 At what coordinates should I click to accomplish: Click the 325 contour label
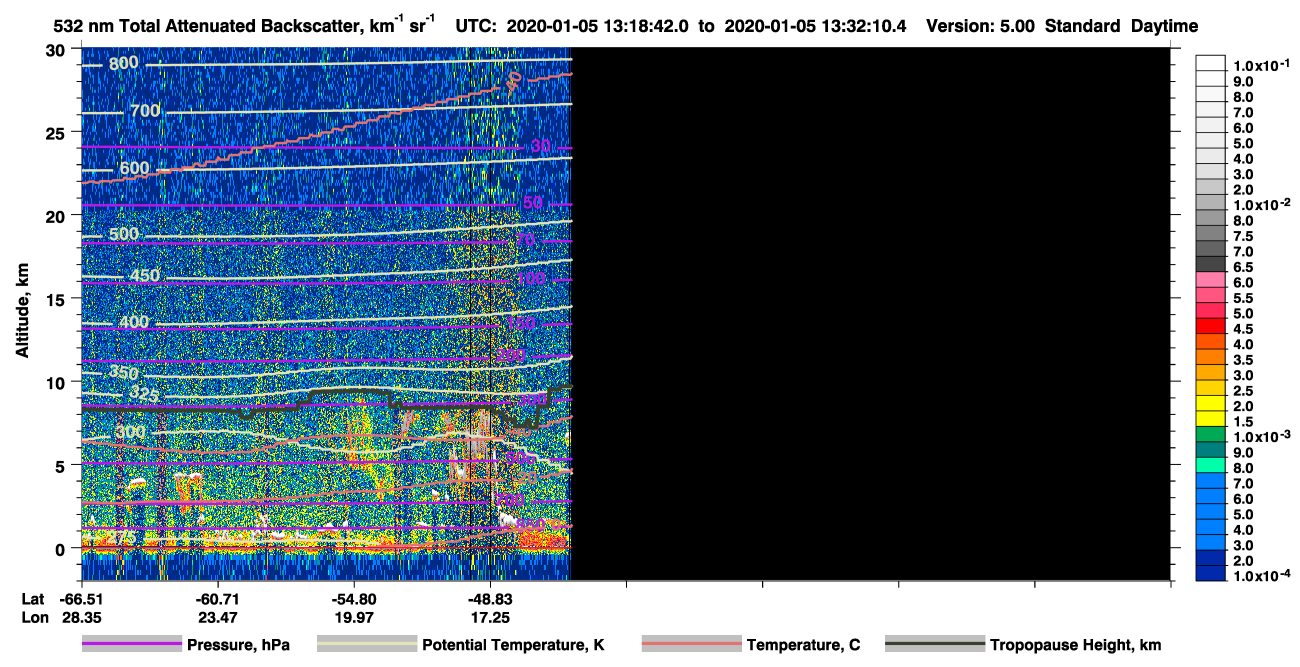click(145, 393)
